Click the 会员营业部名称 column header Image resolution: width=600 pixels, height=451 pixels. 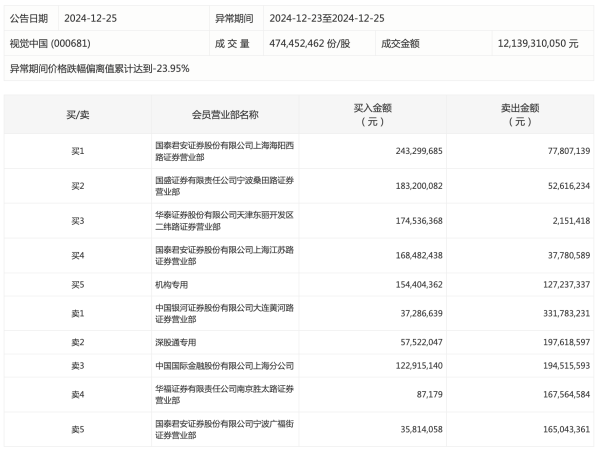[225, 115]
